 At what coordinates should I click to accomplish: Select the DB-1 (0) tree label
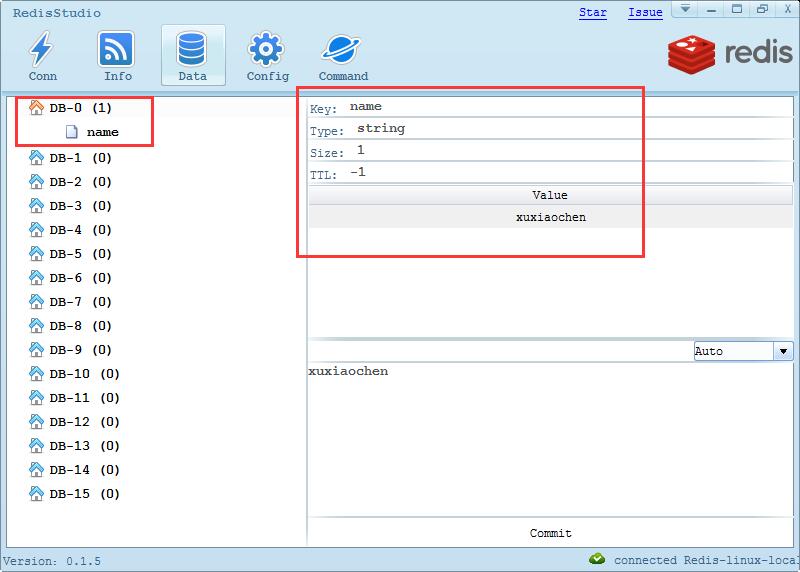pos(81,158)
